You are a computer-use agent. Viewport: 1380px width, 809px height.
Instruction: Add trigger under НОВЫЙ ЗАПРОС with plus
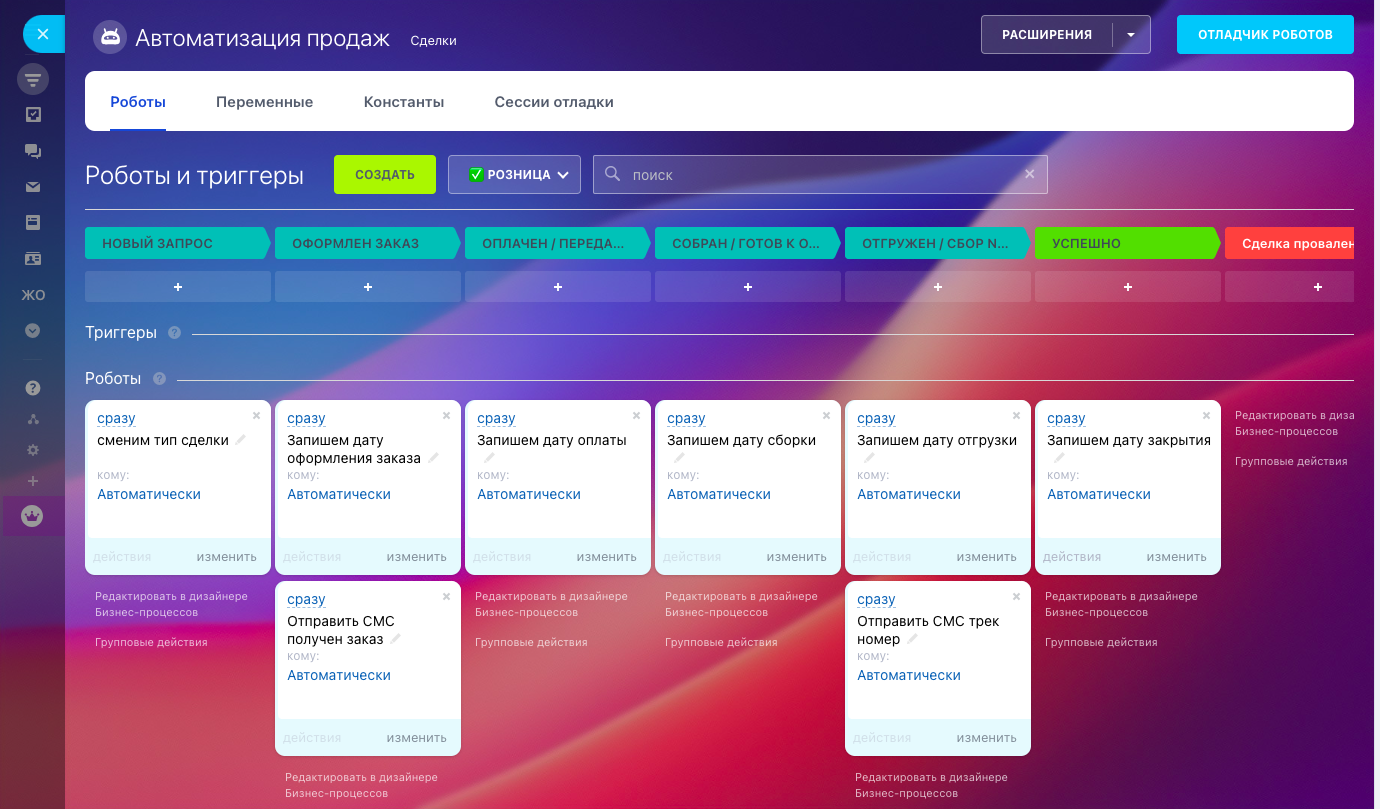(x=178, y=287)
